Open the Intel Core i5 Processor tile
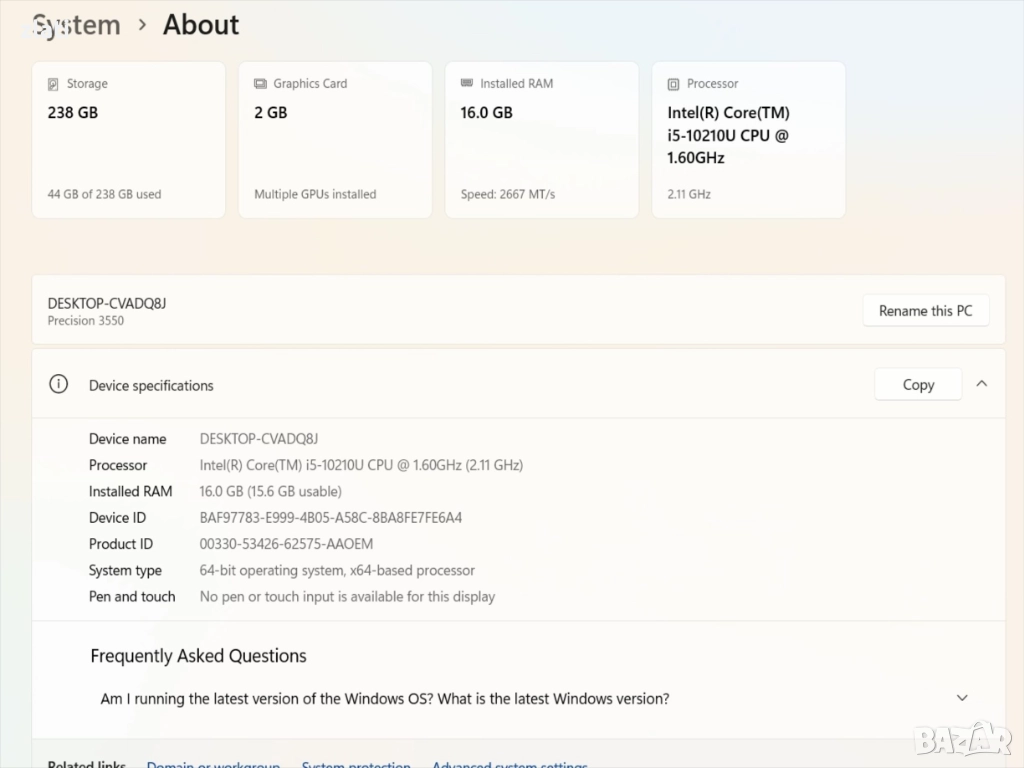1024x768 pixels. 748,140
